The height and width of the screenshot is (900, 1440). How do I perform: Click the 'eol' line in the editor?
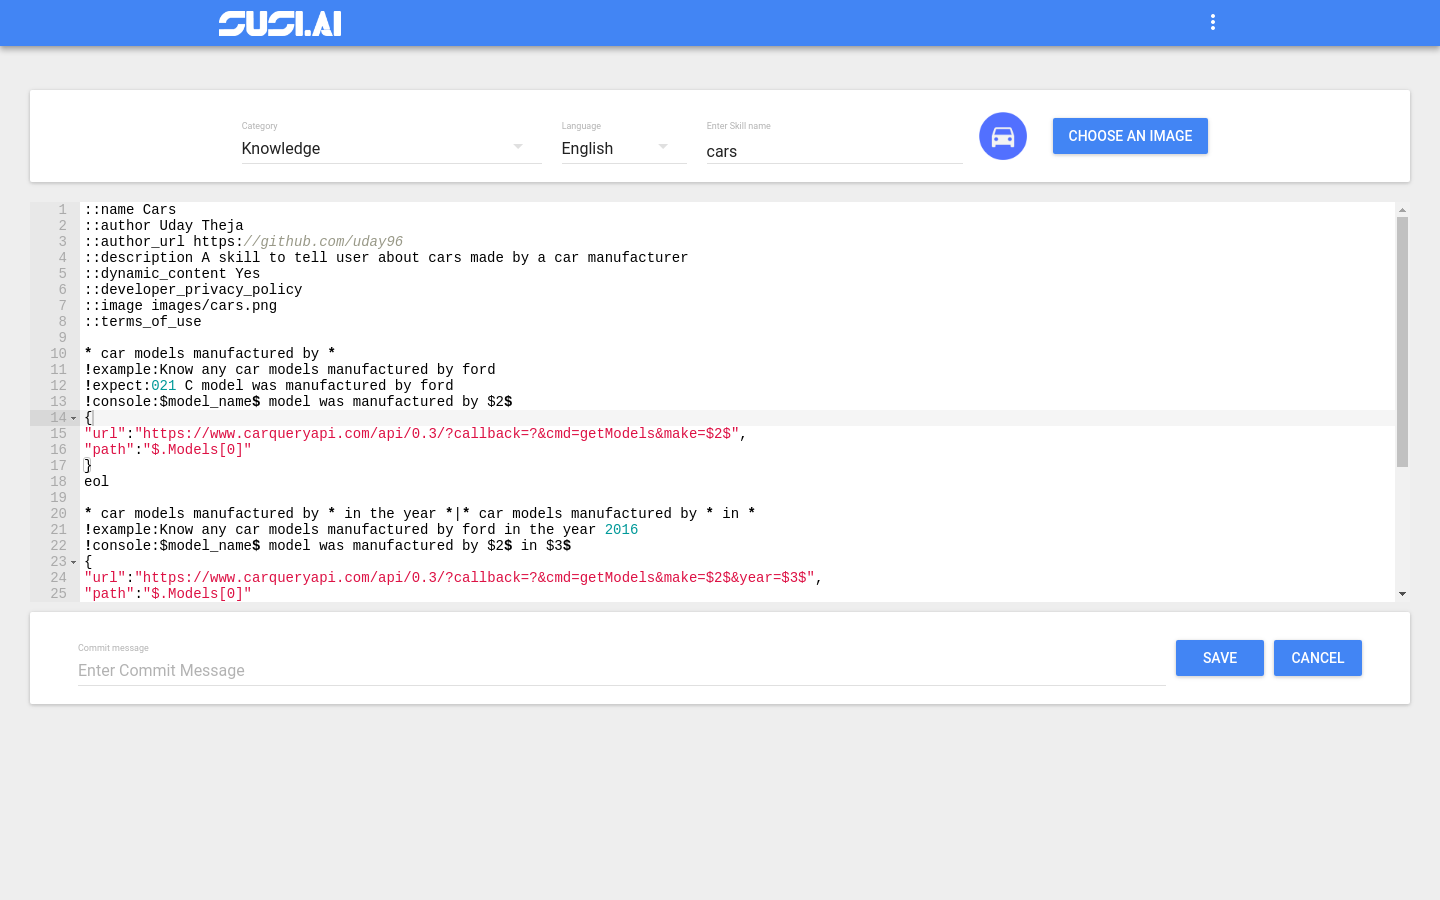pyautogui.click(x=96, y=482)
